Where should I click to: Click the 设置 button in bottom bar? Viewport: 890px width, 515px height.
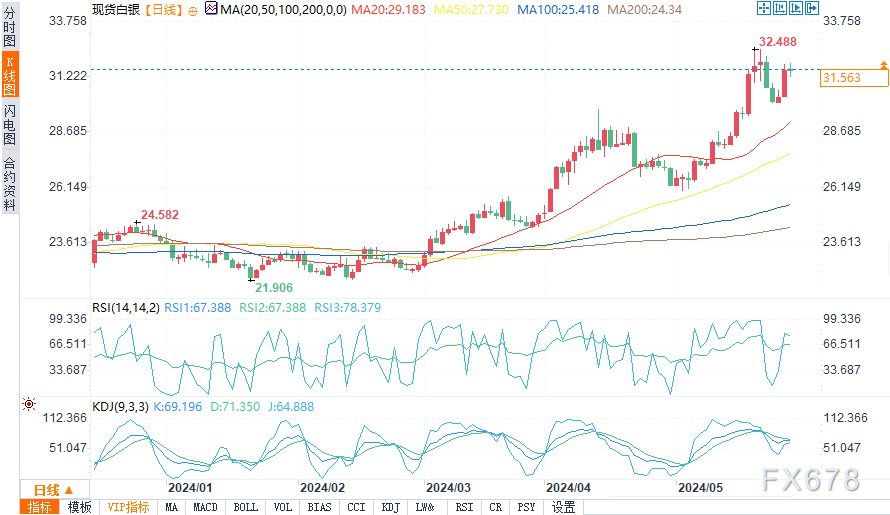(563, 507)
